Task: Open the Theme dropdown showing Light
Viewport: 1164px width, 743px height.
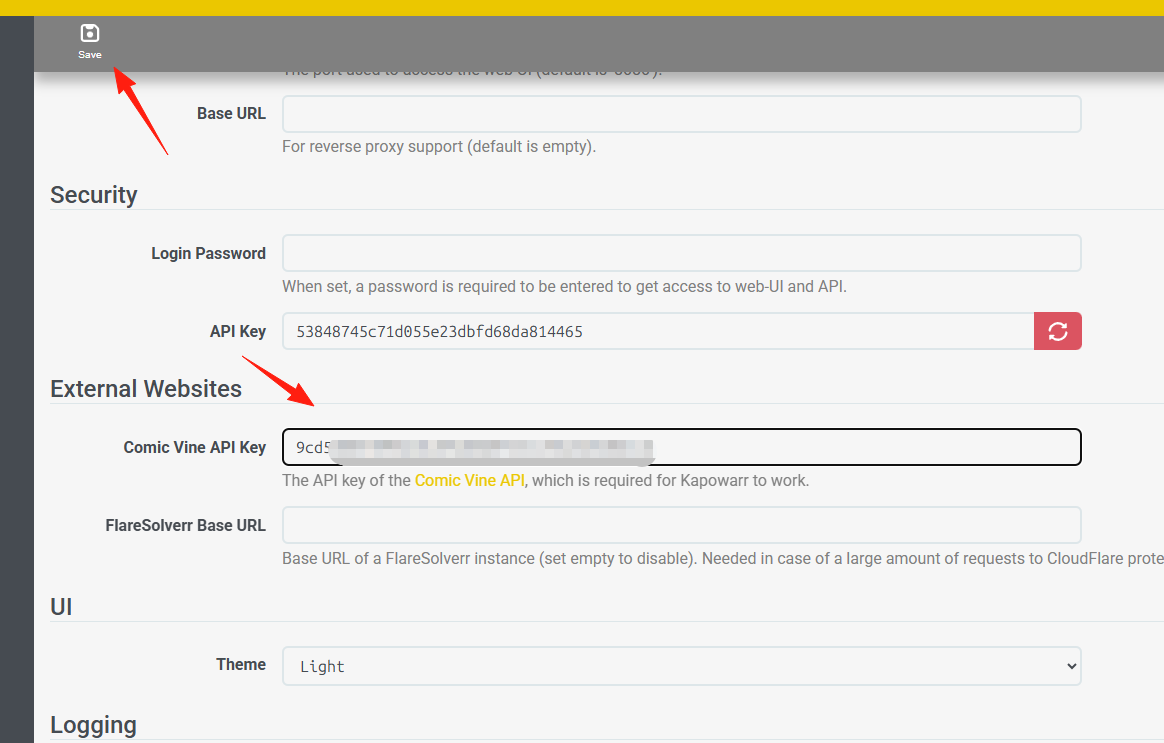Action: 681,666
